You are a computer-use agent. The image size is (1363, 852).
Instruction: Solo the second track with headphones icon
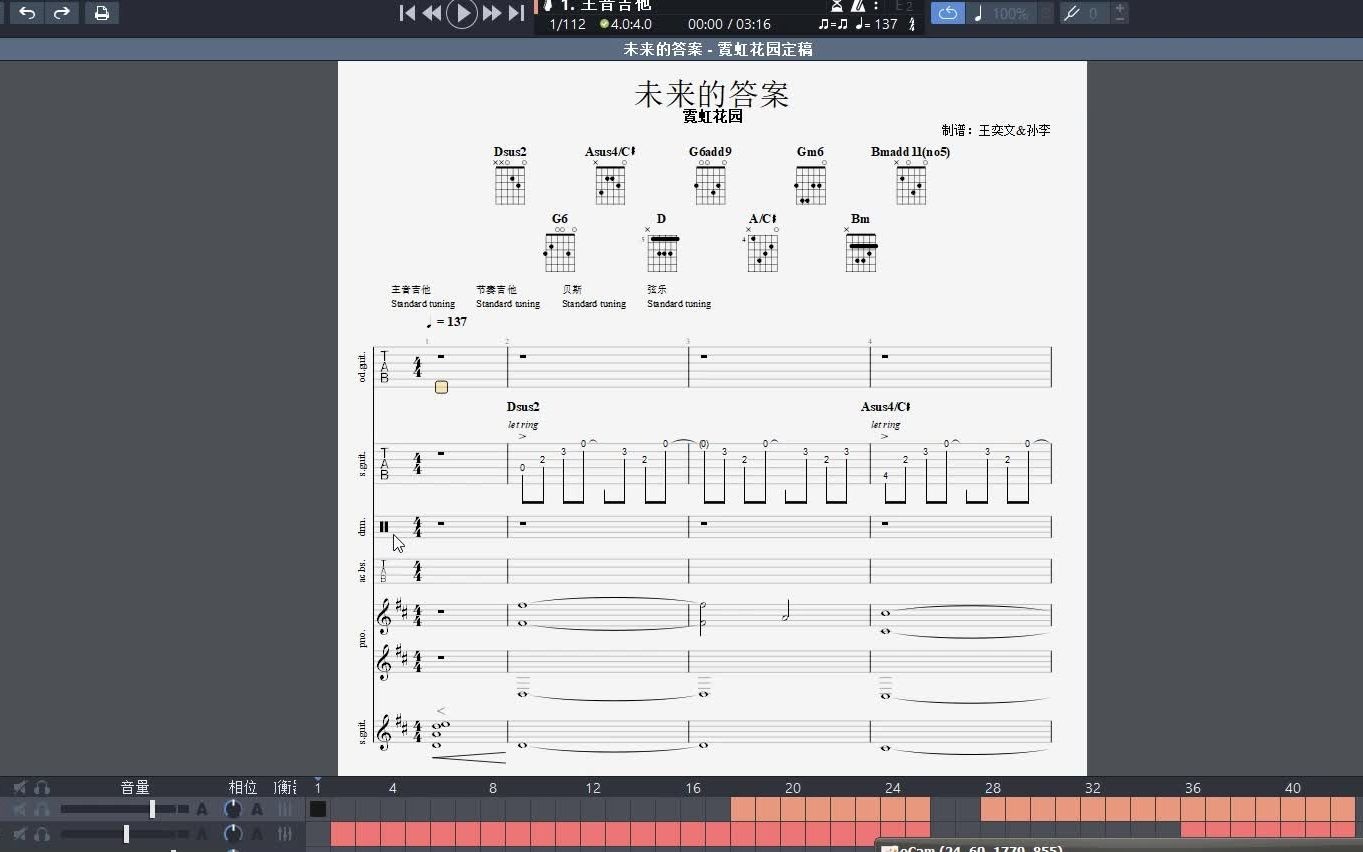click(x=42, y=833)
